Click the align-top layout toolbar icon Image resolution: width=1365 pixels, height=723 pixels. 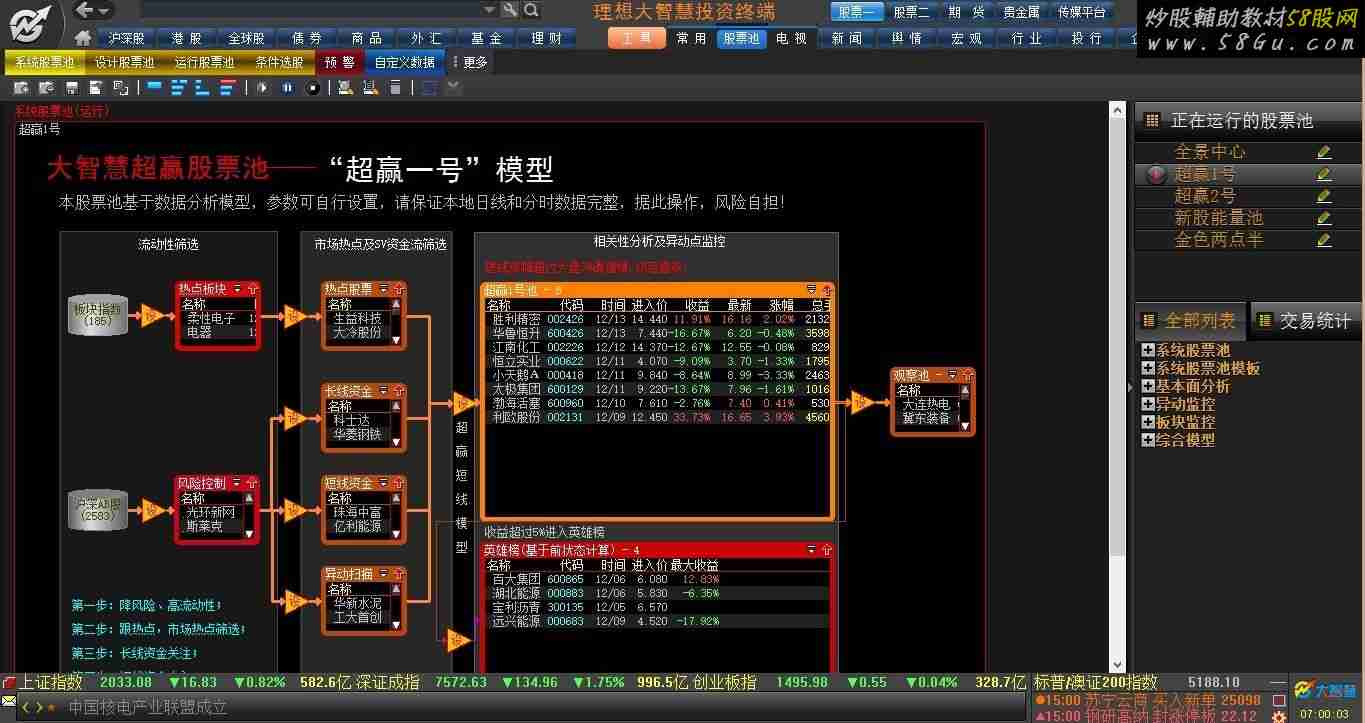(153, 88)
